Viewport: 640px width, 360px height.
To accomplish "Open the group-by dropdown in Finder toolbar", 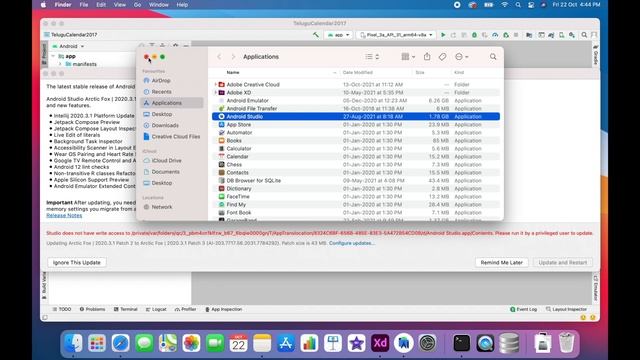I will (408, 57).
